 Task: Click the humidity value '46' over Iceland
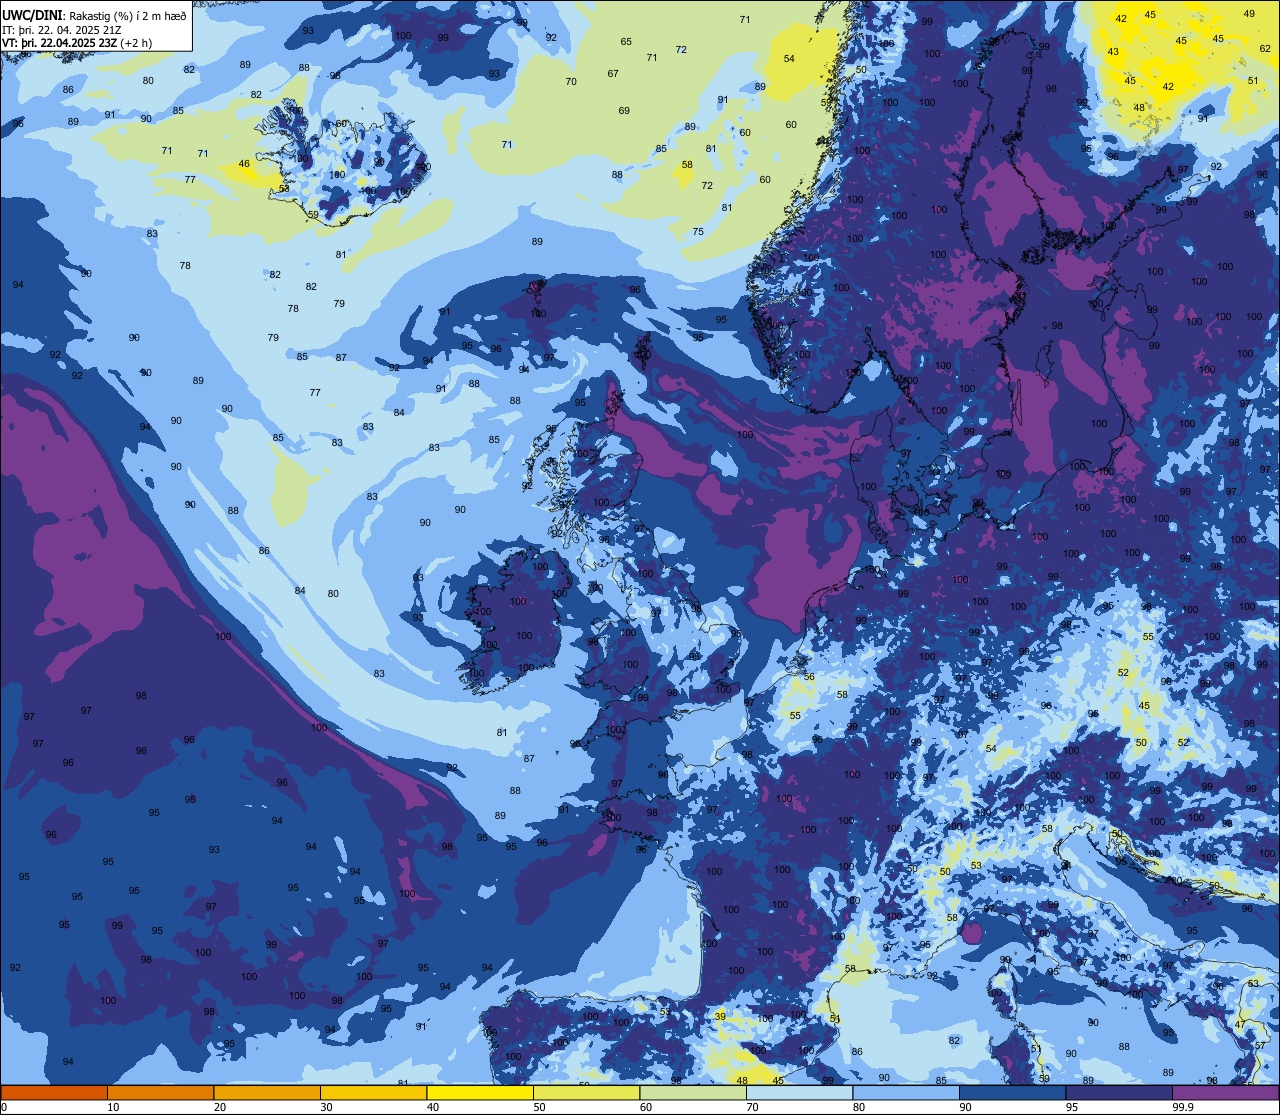tap(245, 164)
